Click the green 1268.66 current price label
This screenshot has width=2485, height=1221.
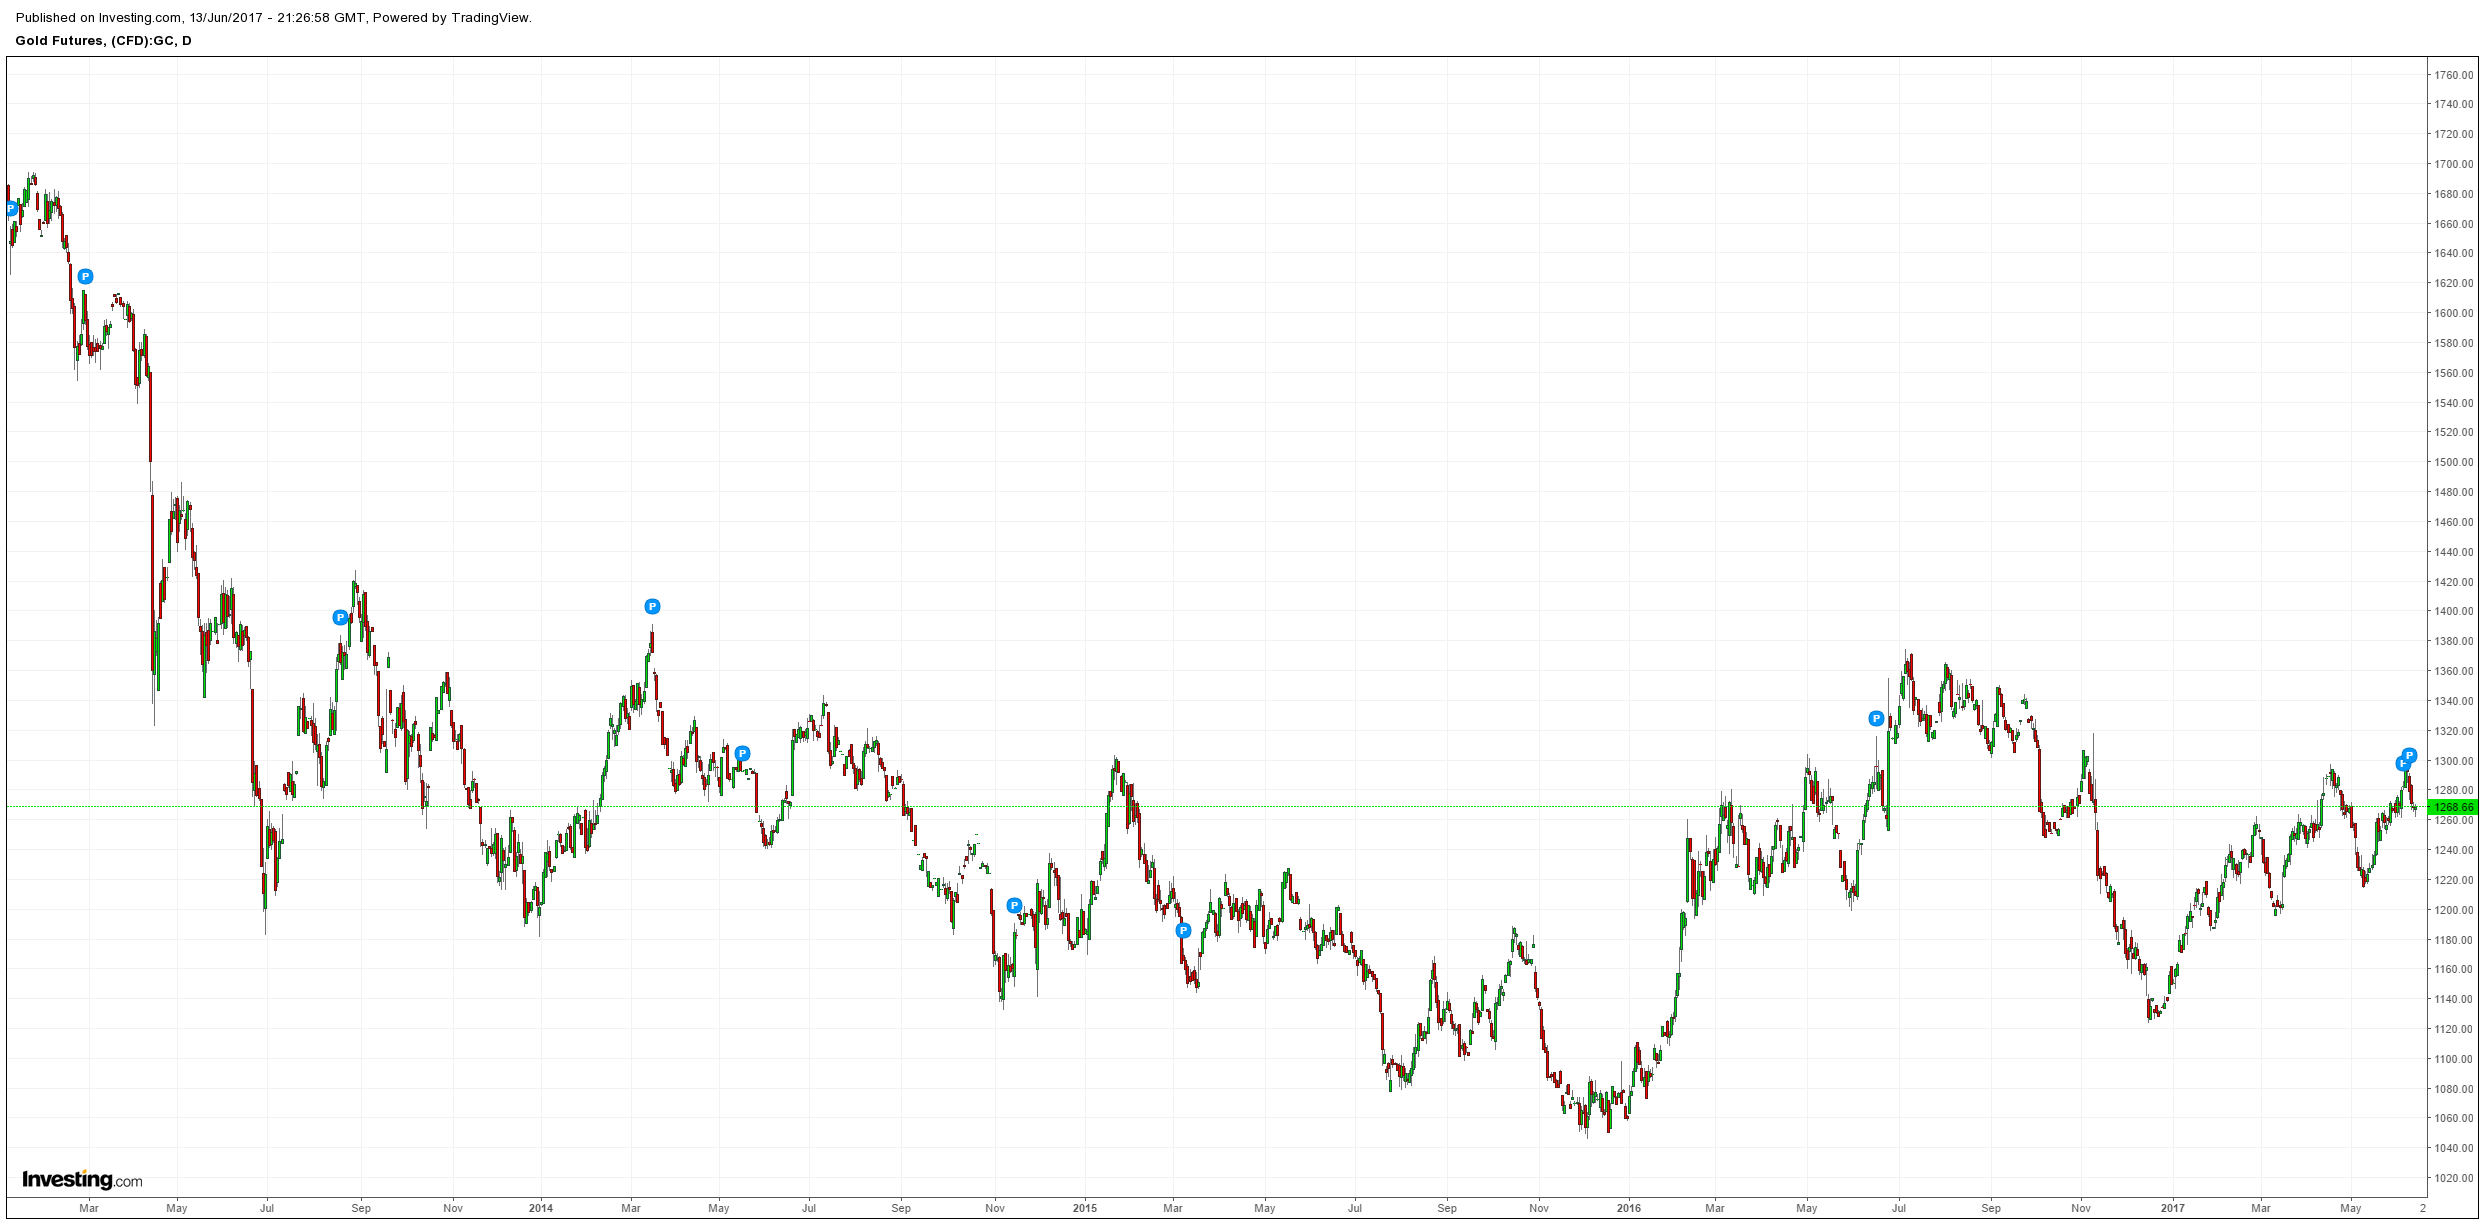pos(2453,807)
